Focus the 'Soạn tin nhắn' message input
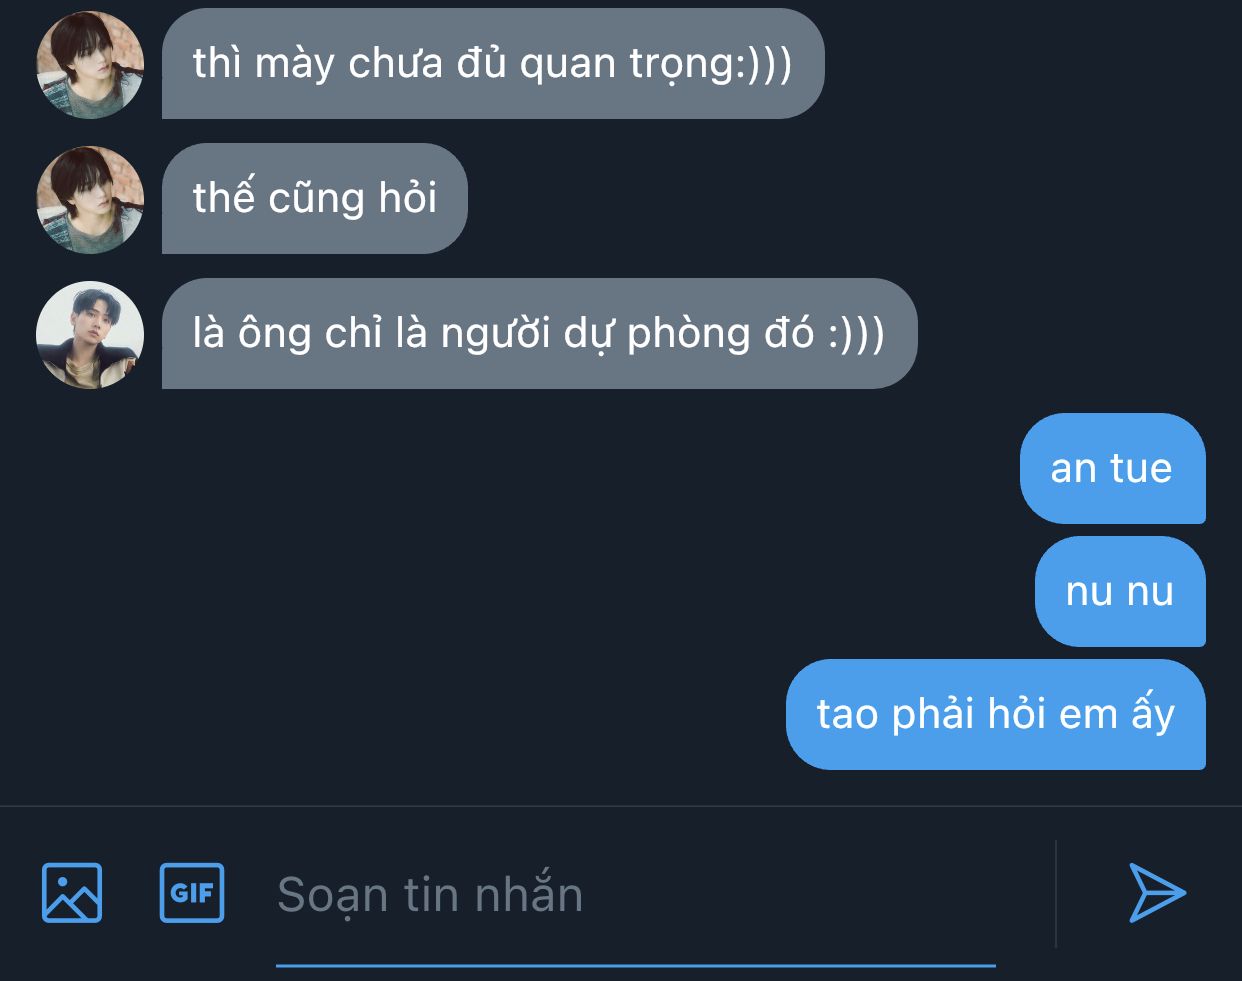The width and height of the screenshot is (1242, 981). (636, 895)
